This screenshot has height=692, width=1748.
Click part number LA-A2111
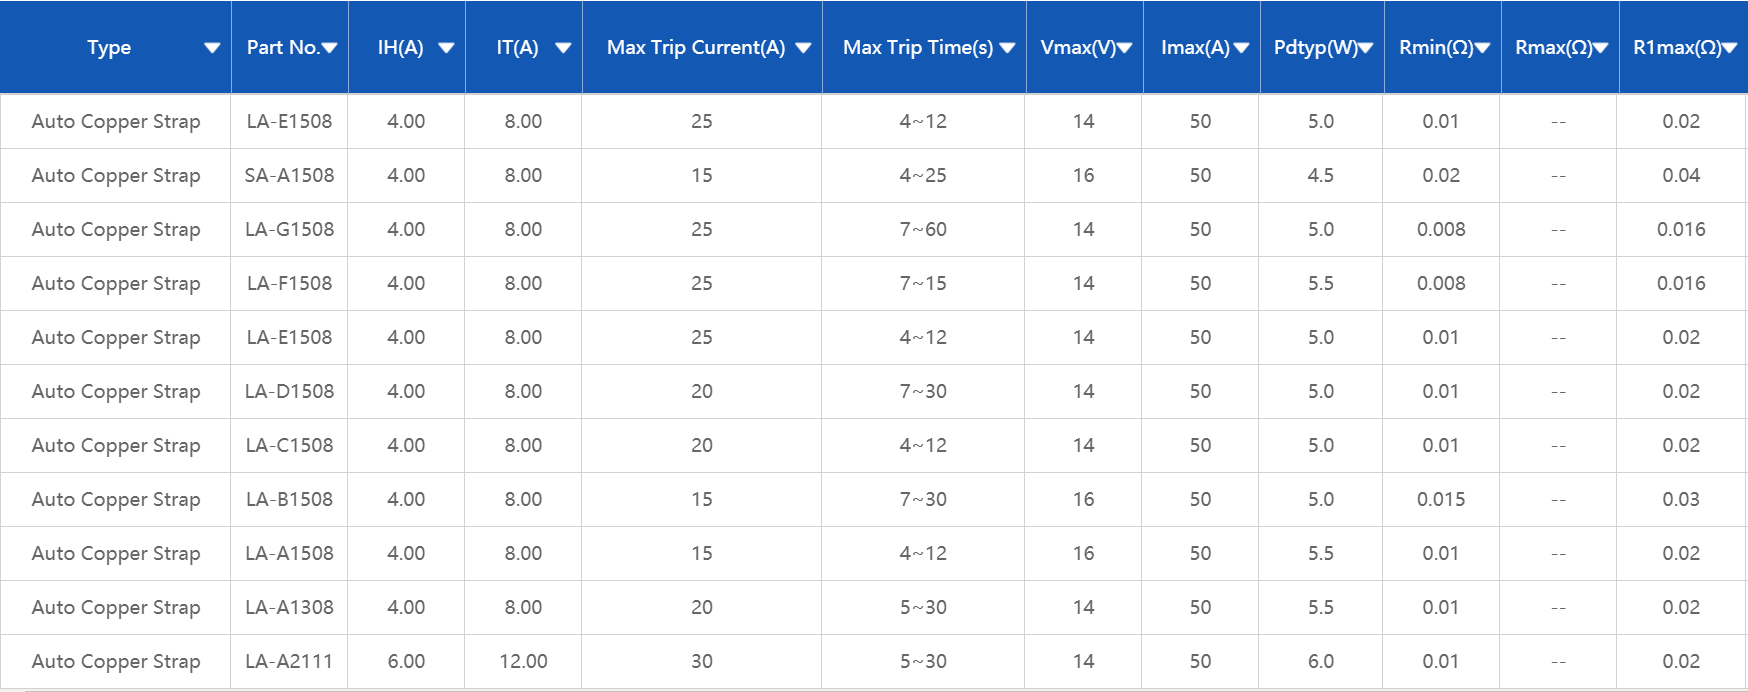click(x=289, y=661)
